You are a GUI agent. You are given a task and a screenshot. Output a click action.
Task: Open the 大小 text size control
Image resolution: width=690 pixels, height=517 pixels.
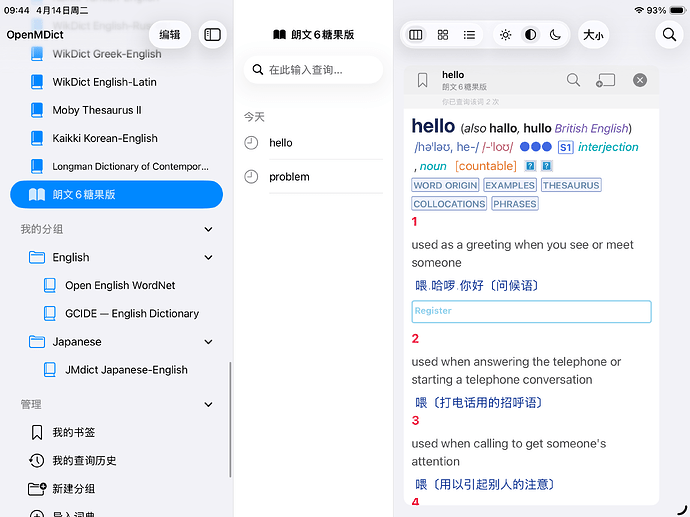click(x=593, y=35)
